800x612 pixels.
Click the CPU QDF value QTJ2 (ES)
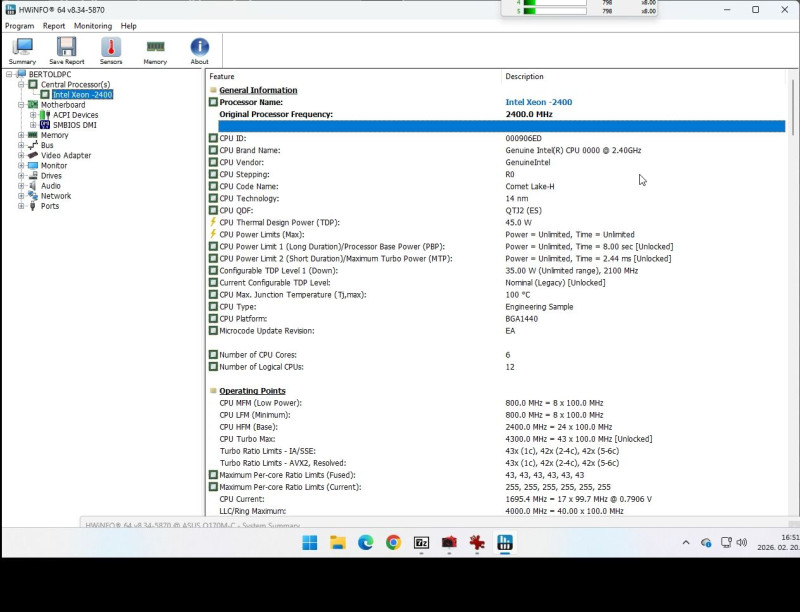[523, 210]
